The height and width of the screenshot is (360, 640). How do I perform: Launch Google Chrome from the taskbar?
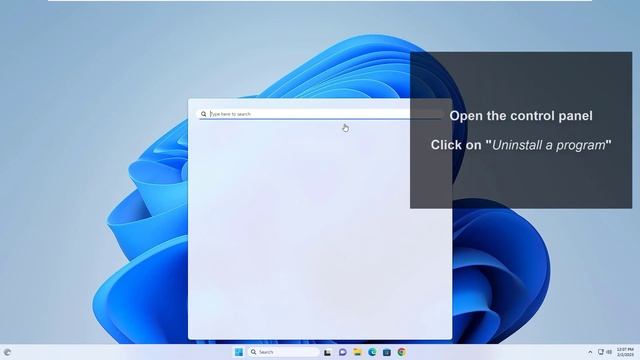[x=402, y=352]
